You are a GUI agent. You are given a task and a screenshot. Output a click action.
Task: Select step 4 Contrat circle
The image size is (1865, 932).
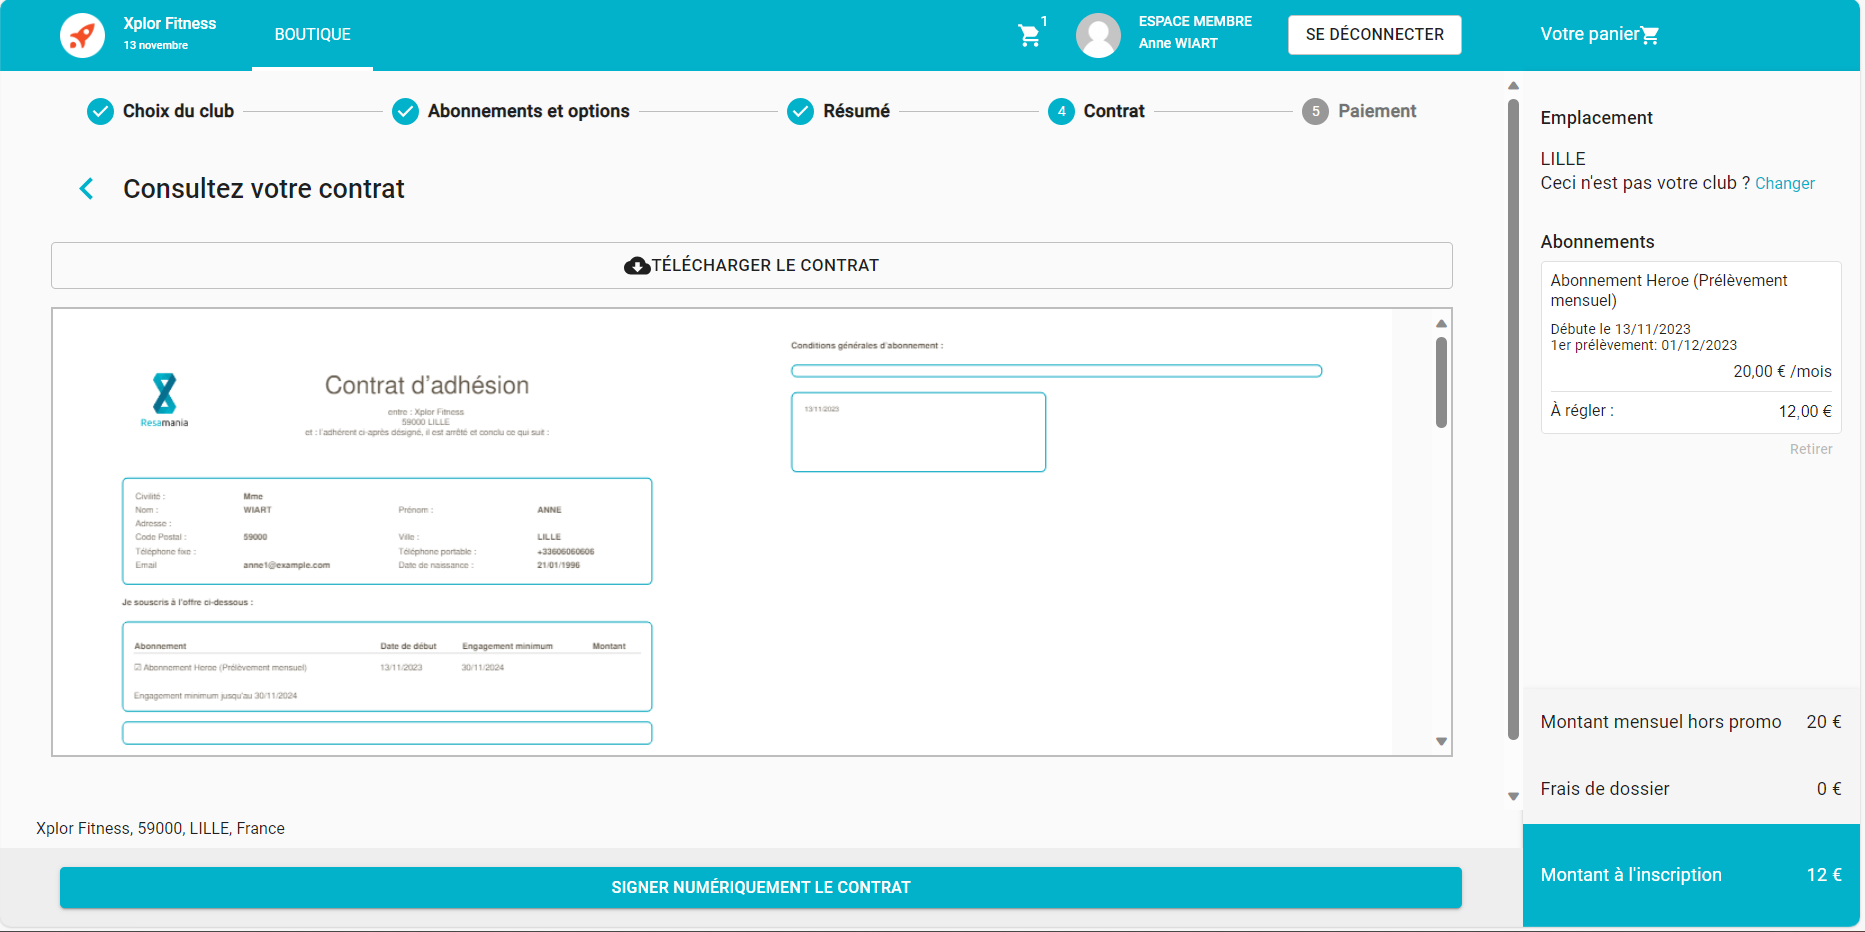pyautogui.click(x=1061, y=111)
